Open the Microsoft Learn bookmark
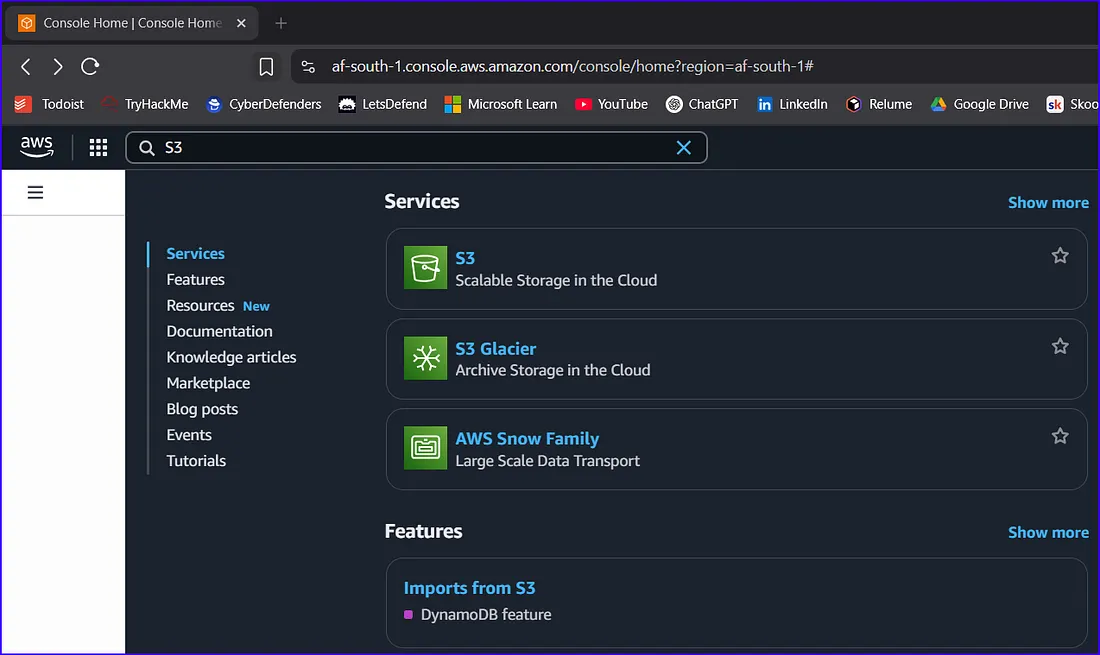The width and height of the screenshot is (1100, 655). (x=501, y=104)
